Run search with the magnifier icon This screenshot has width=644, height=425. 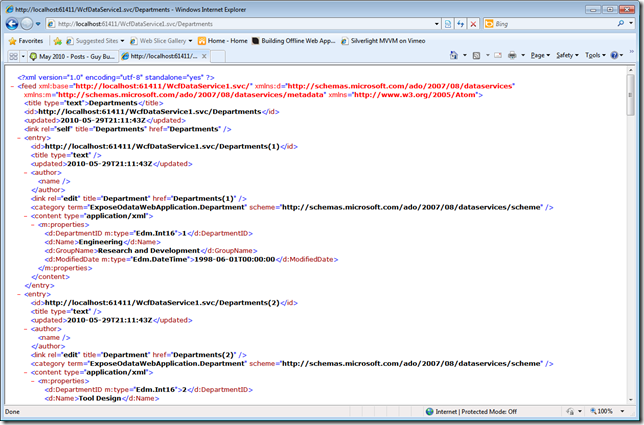(621, 24)
